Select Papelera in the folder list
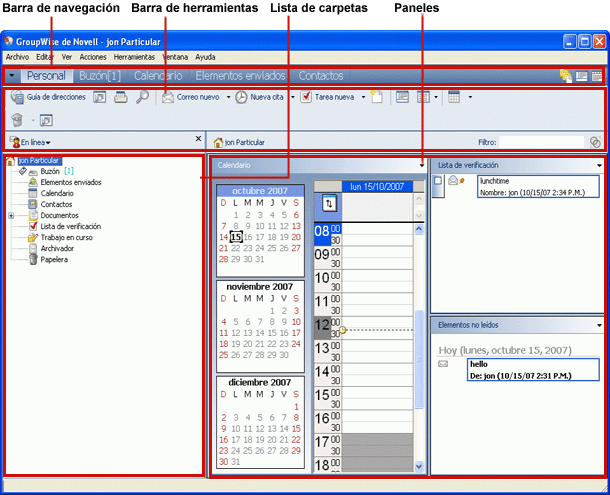 [x=54, y=260]
